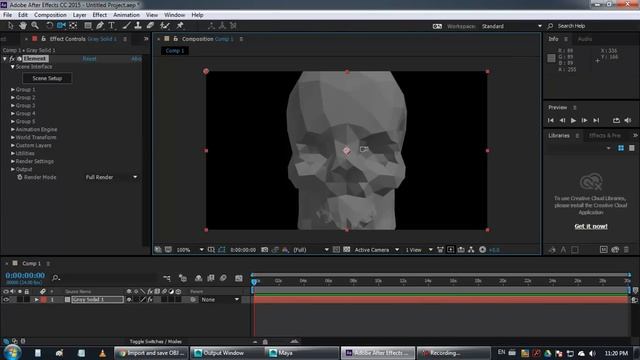This screenshot has width=640, height=360.
Task: Toggle the fx switch on Gray Solid 1
Action: (x=150, y=300)
